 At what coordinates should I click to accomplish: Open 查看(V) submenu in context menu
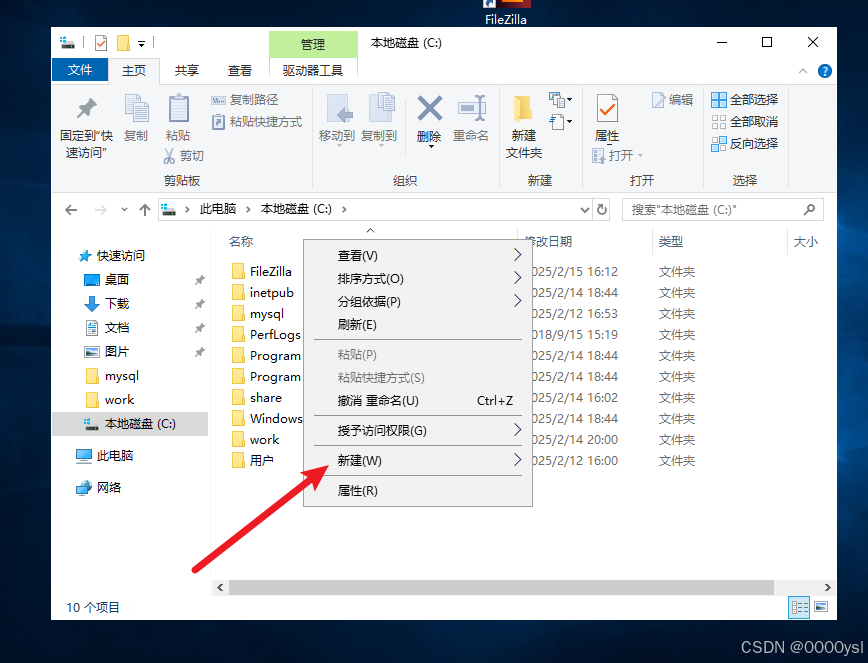(418, 256)
